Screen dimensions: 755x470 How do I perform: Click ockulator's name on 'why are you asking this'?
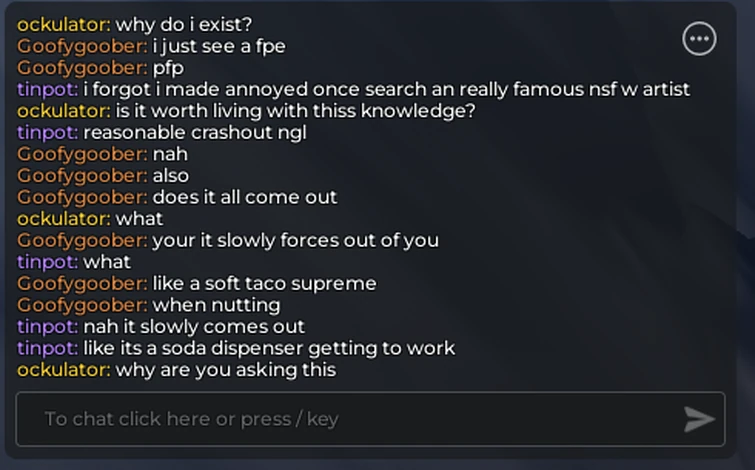point(64,370)
